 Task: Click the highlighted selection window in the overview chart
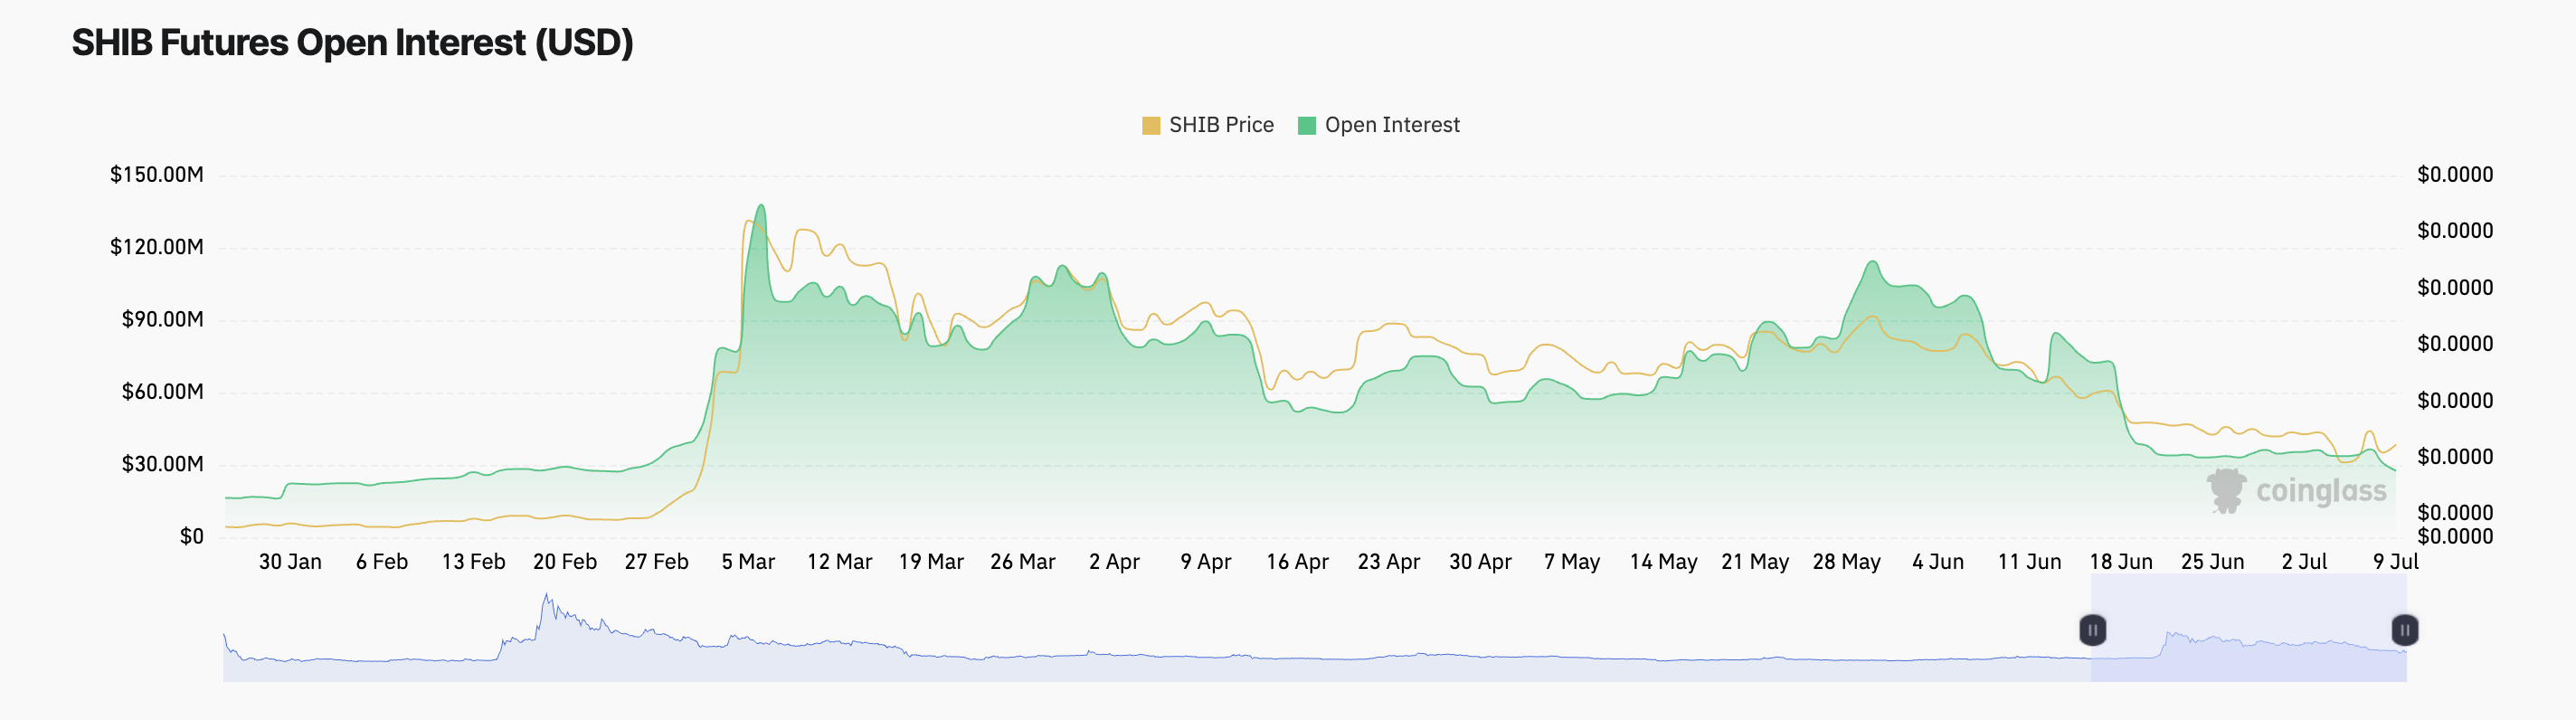click(x=2248, y=628)
